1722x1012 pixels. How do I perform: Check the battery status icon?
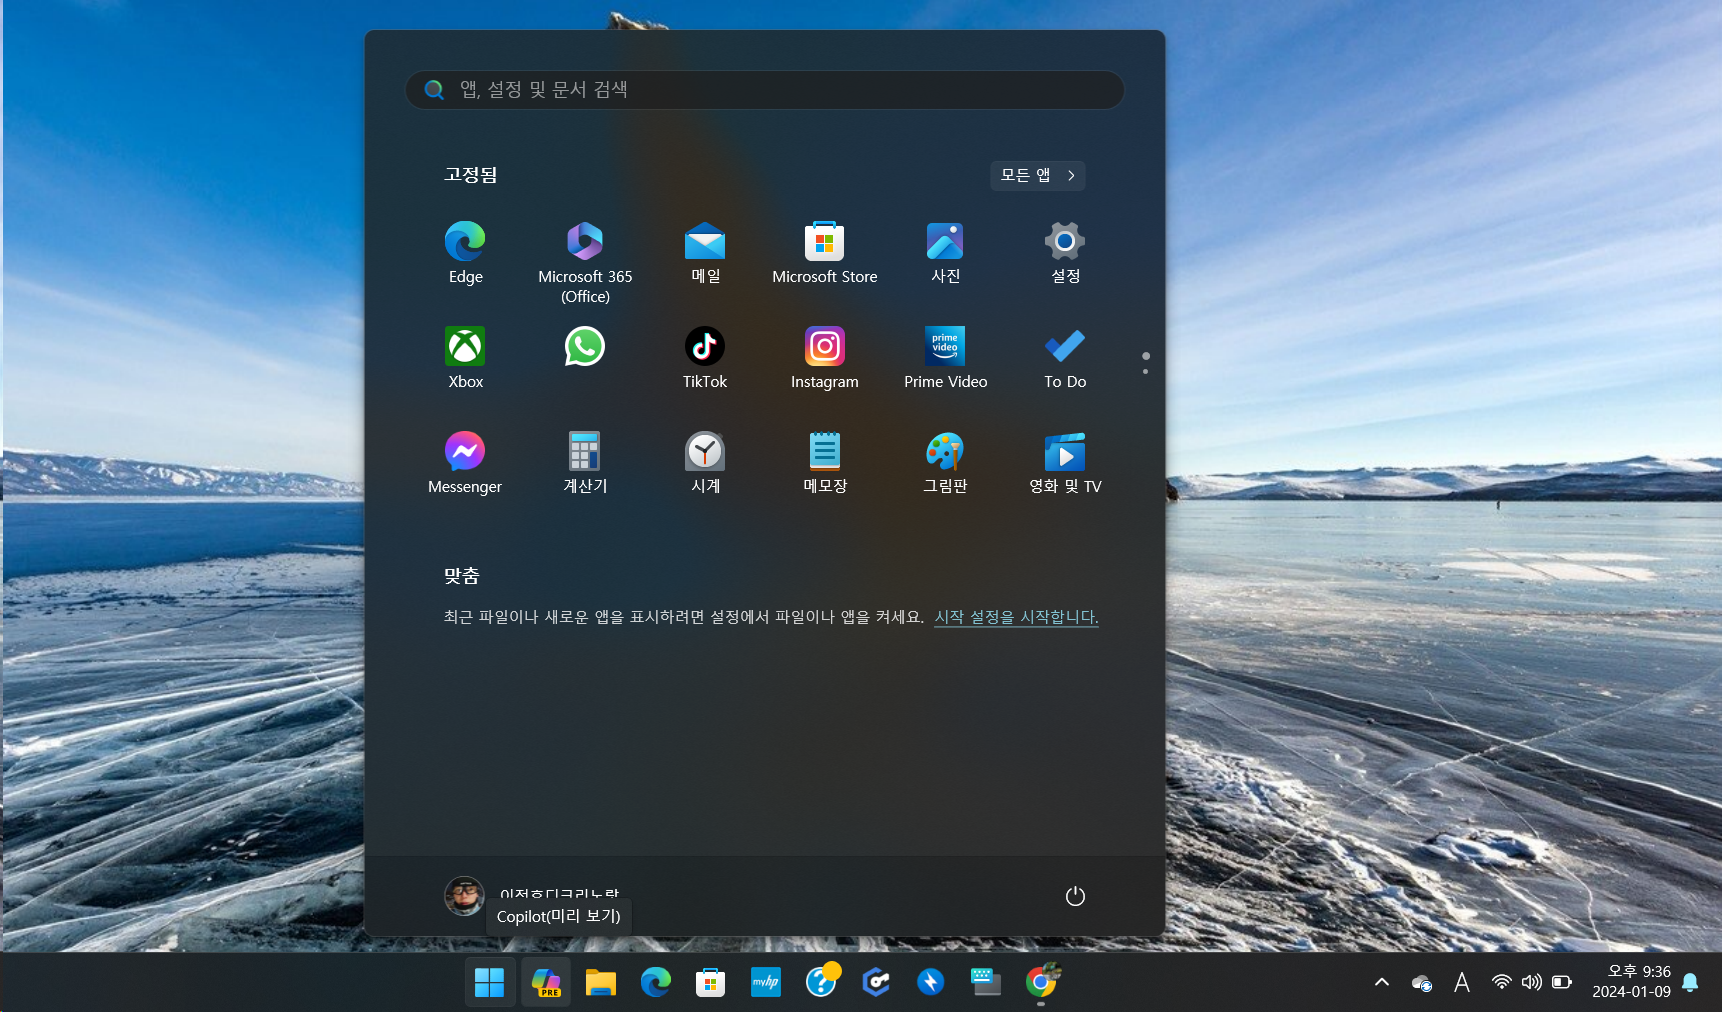click(1562, 982)
